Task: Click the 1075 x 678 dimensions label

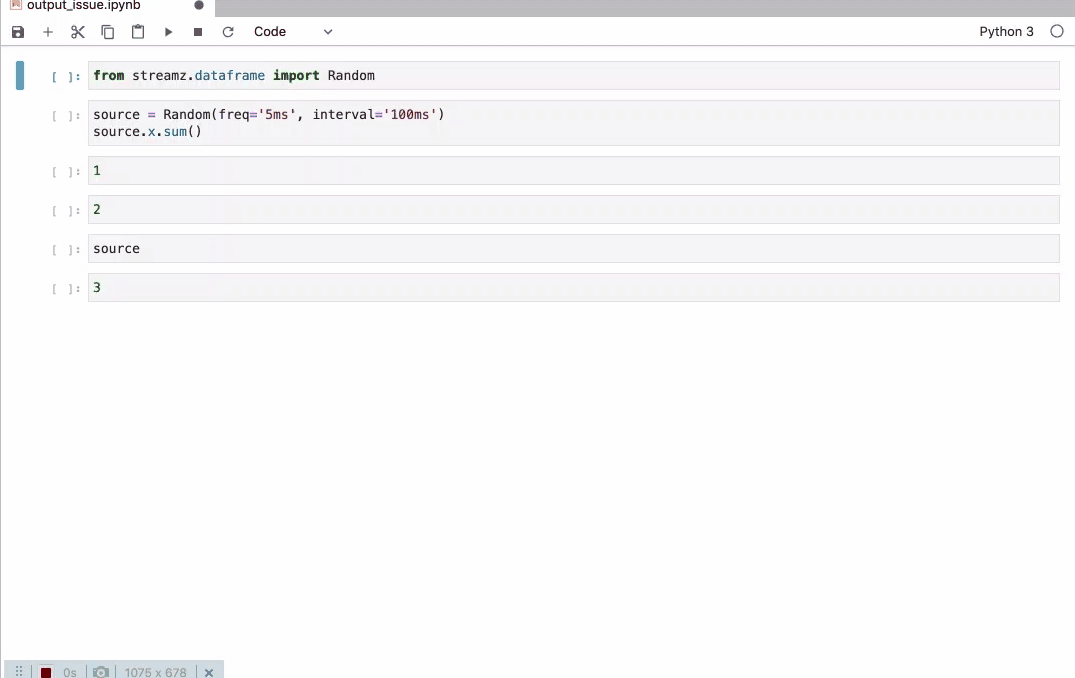Action: coord(156,673)
